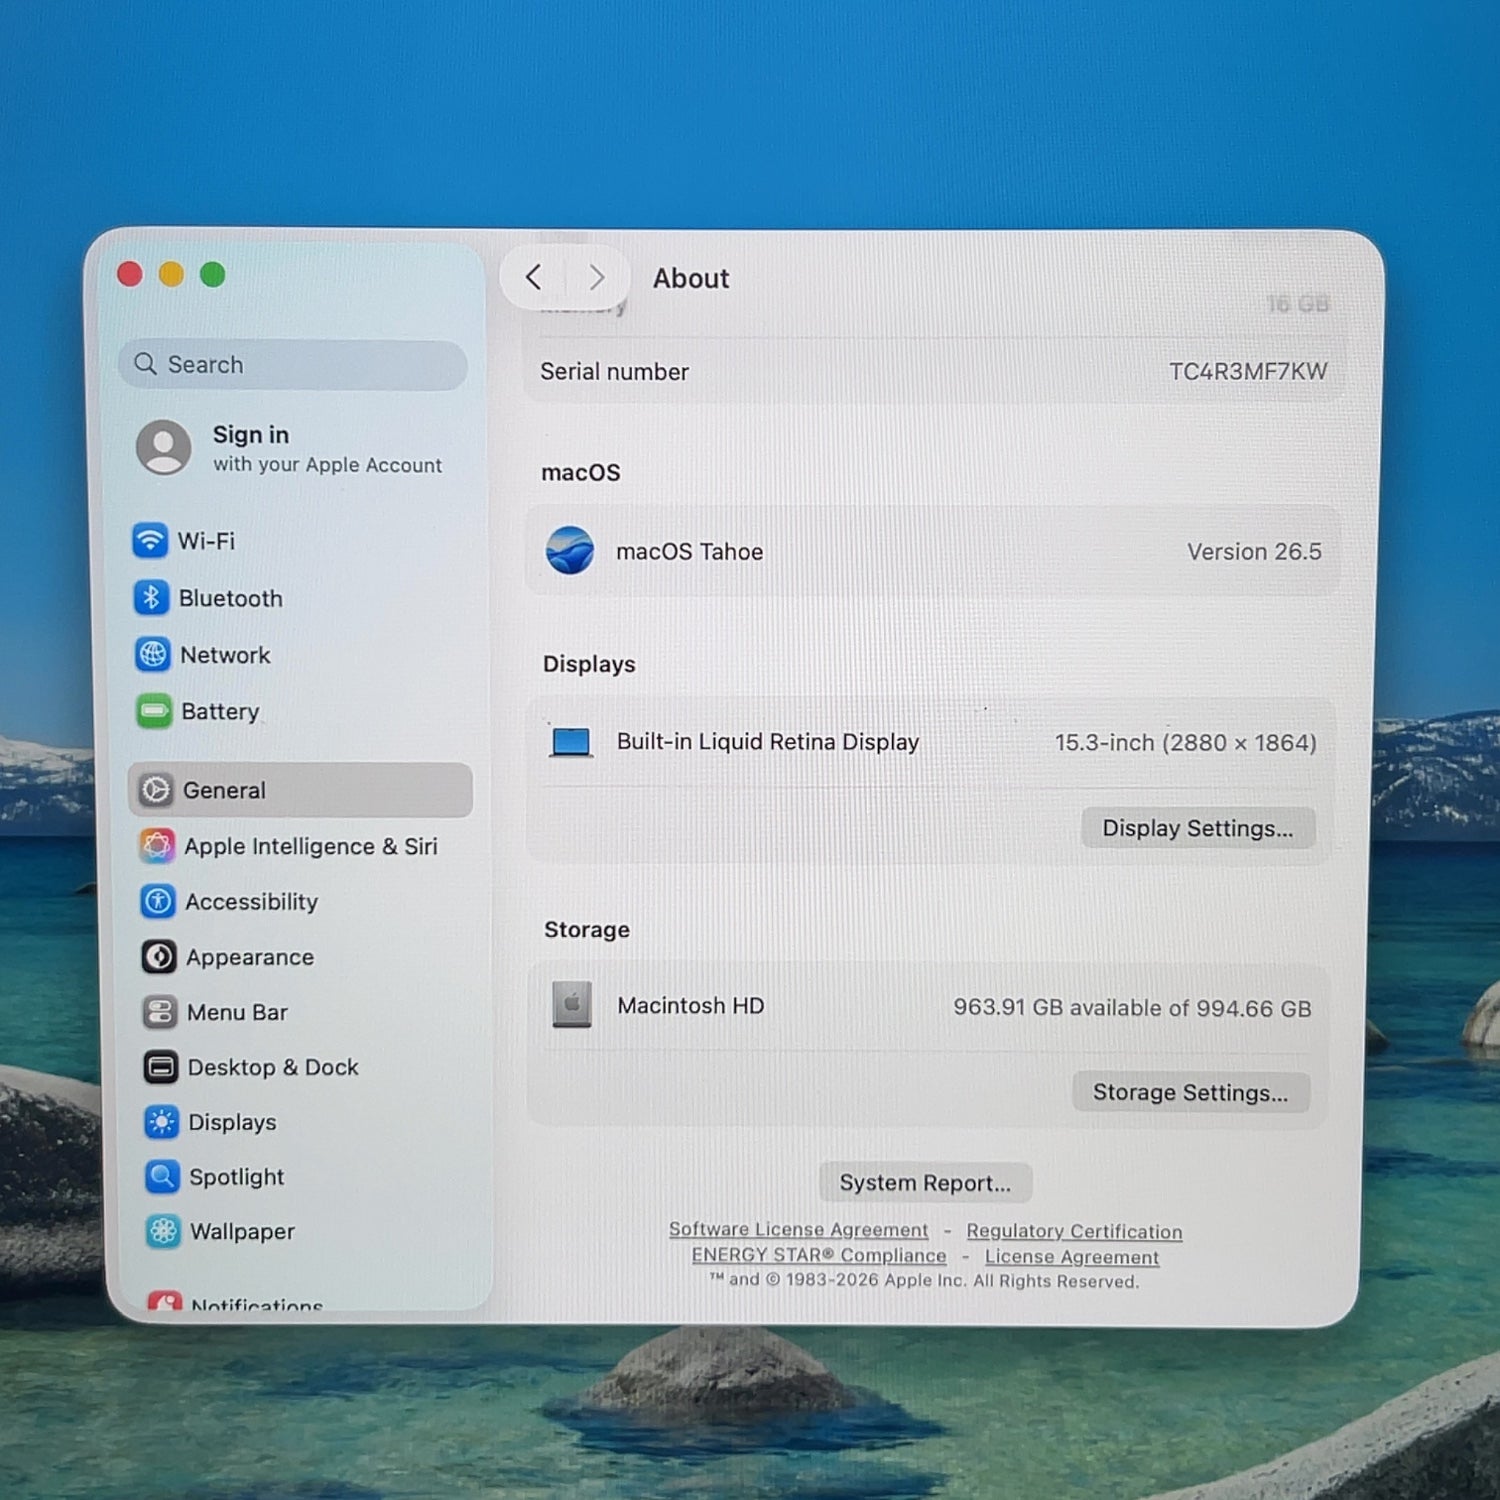Click the 'Storage' section heading
This screenshot has width=1500, height=1500.
coord(586,930)
